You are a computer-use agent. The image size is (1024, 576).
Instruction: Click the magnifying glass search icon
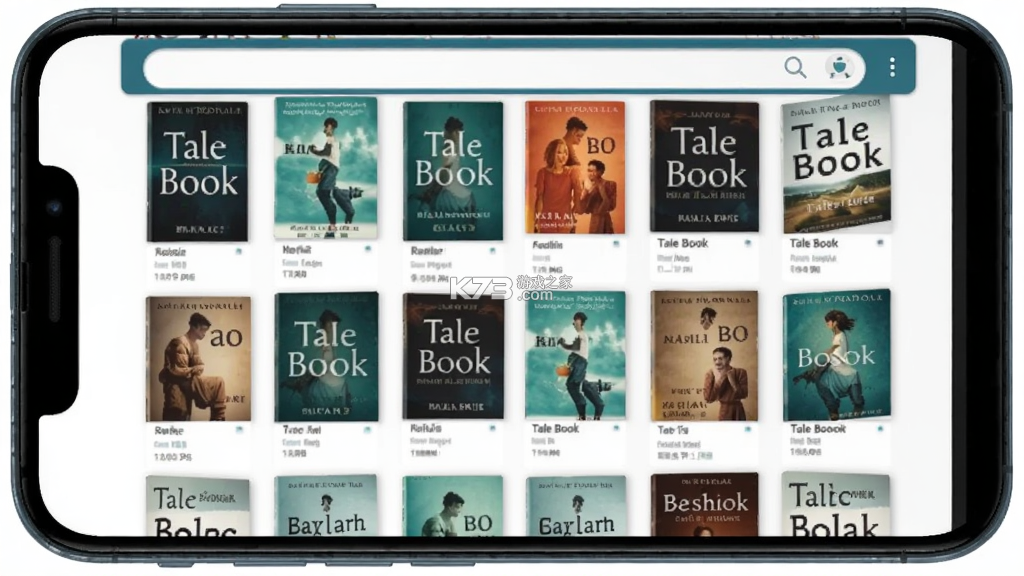click(795, 67)
